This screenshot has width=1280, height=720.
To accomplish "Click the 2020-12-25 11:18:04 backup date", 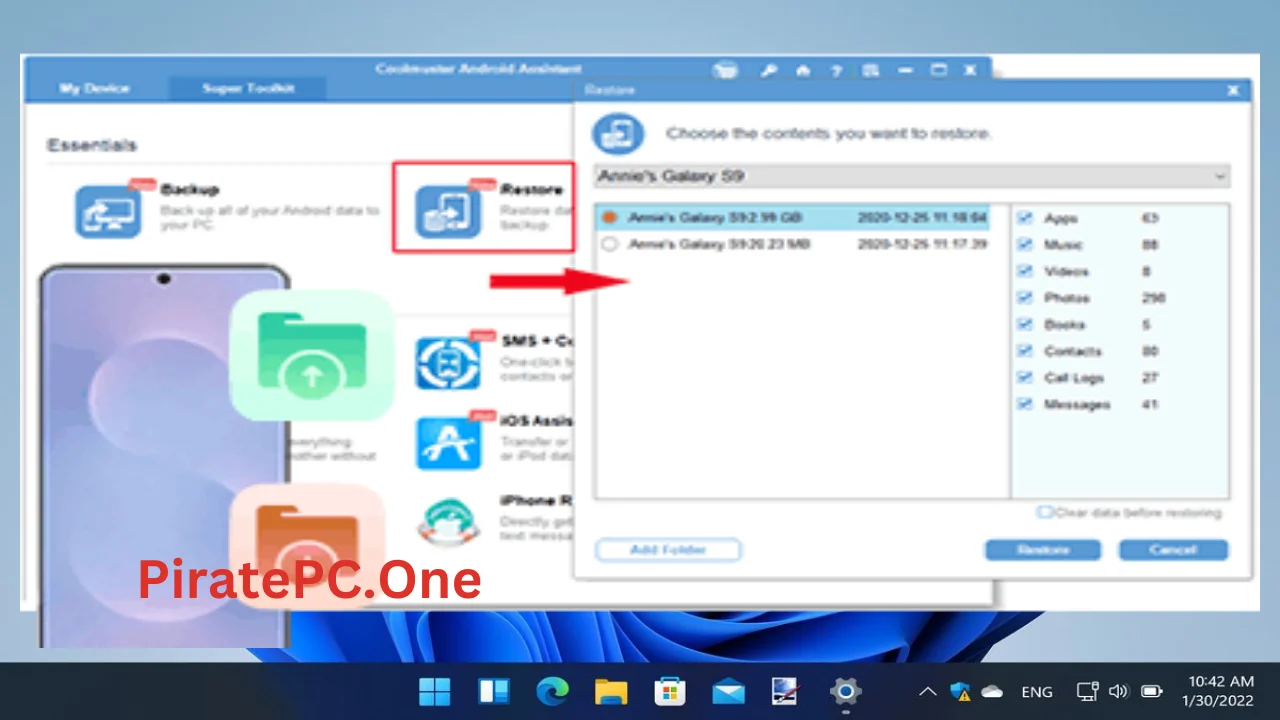I will (922, 217).
